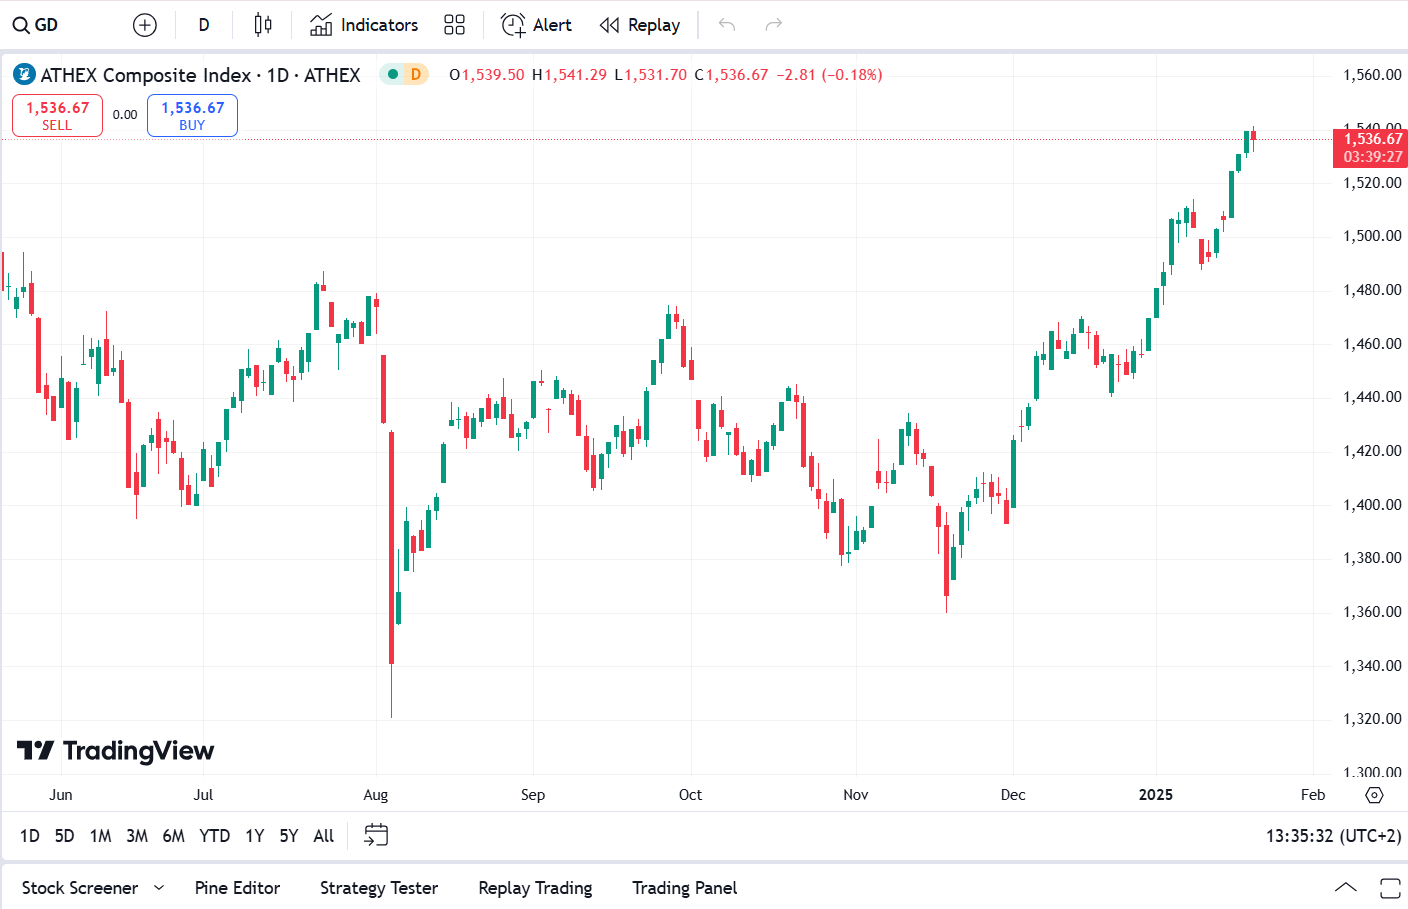Expand the Stock Screener dropdown arrow
The width and height of the screenshot is (1408, 909).
point(159,888)
